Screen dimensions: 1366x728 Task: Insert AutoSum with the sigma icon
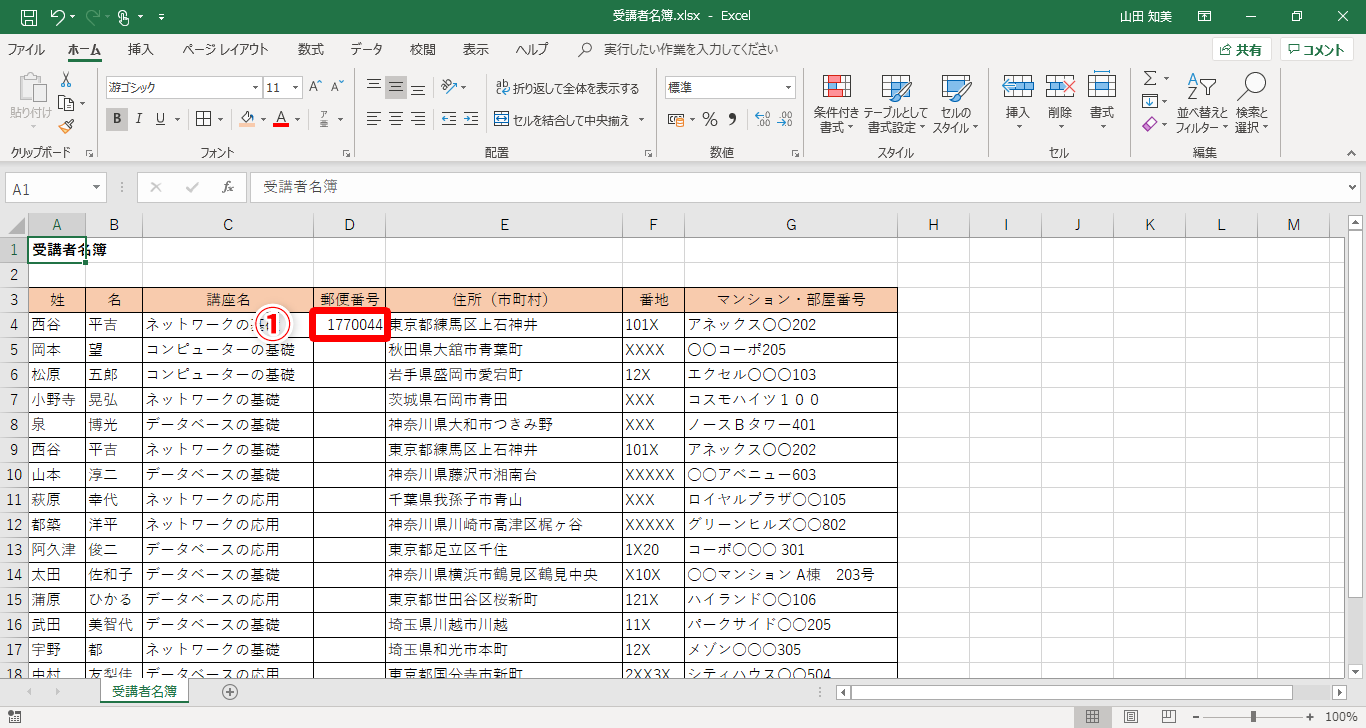tap(1150, 78)
